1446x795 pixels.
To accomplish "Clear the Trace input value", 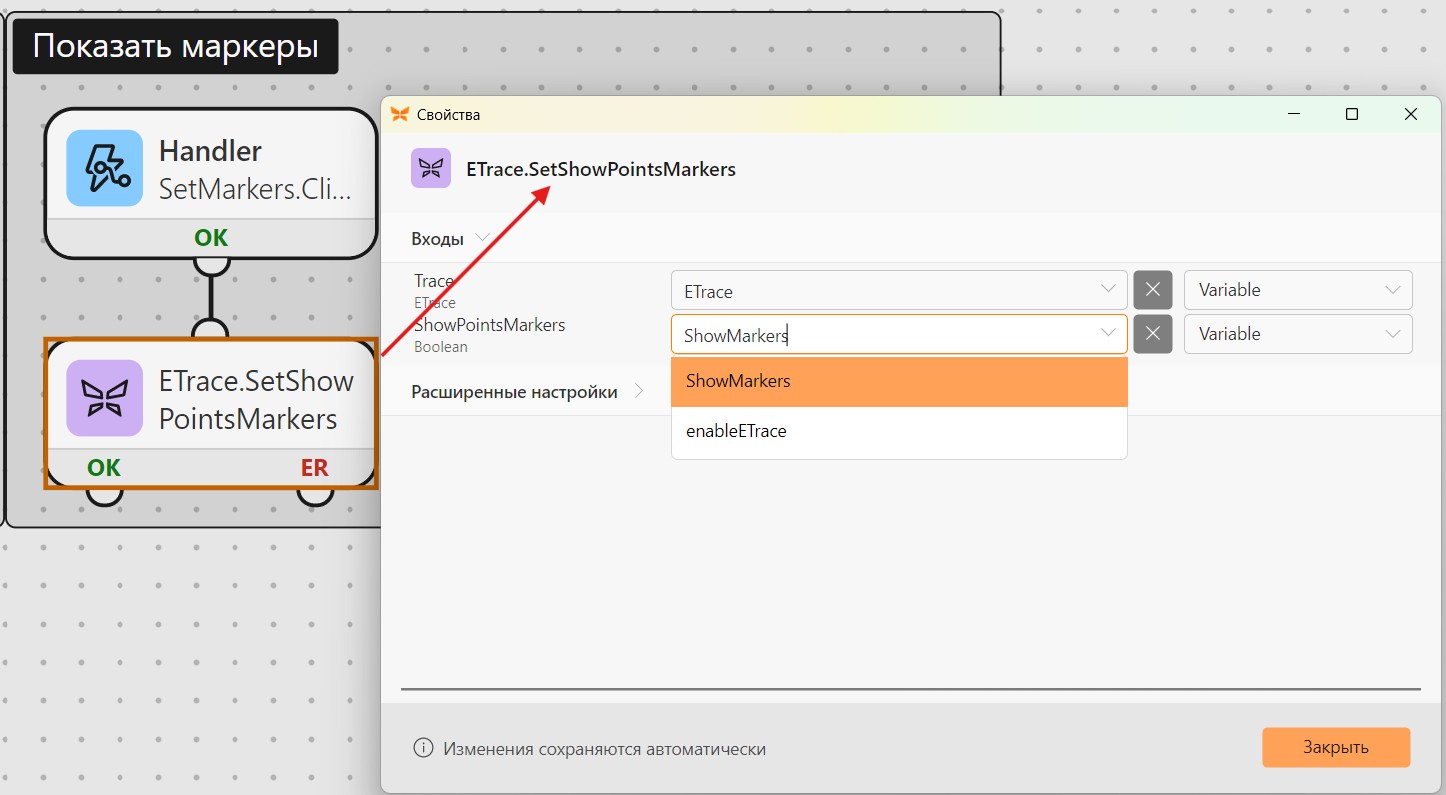I will tap(1152, 290).
